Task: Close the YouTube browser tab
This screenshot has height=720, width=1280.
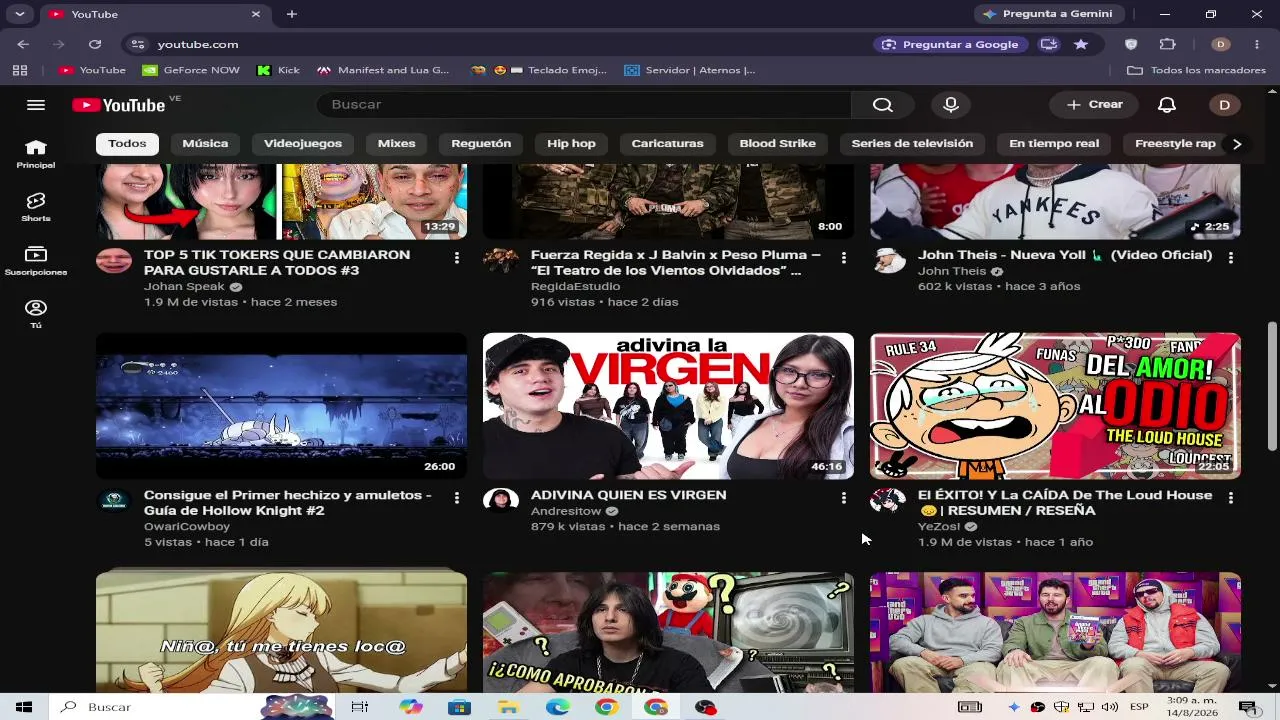Action: 255,14
